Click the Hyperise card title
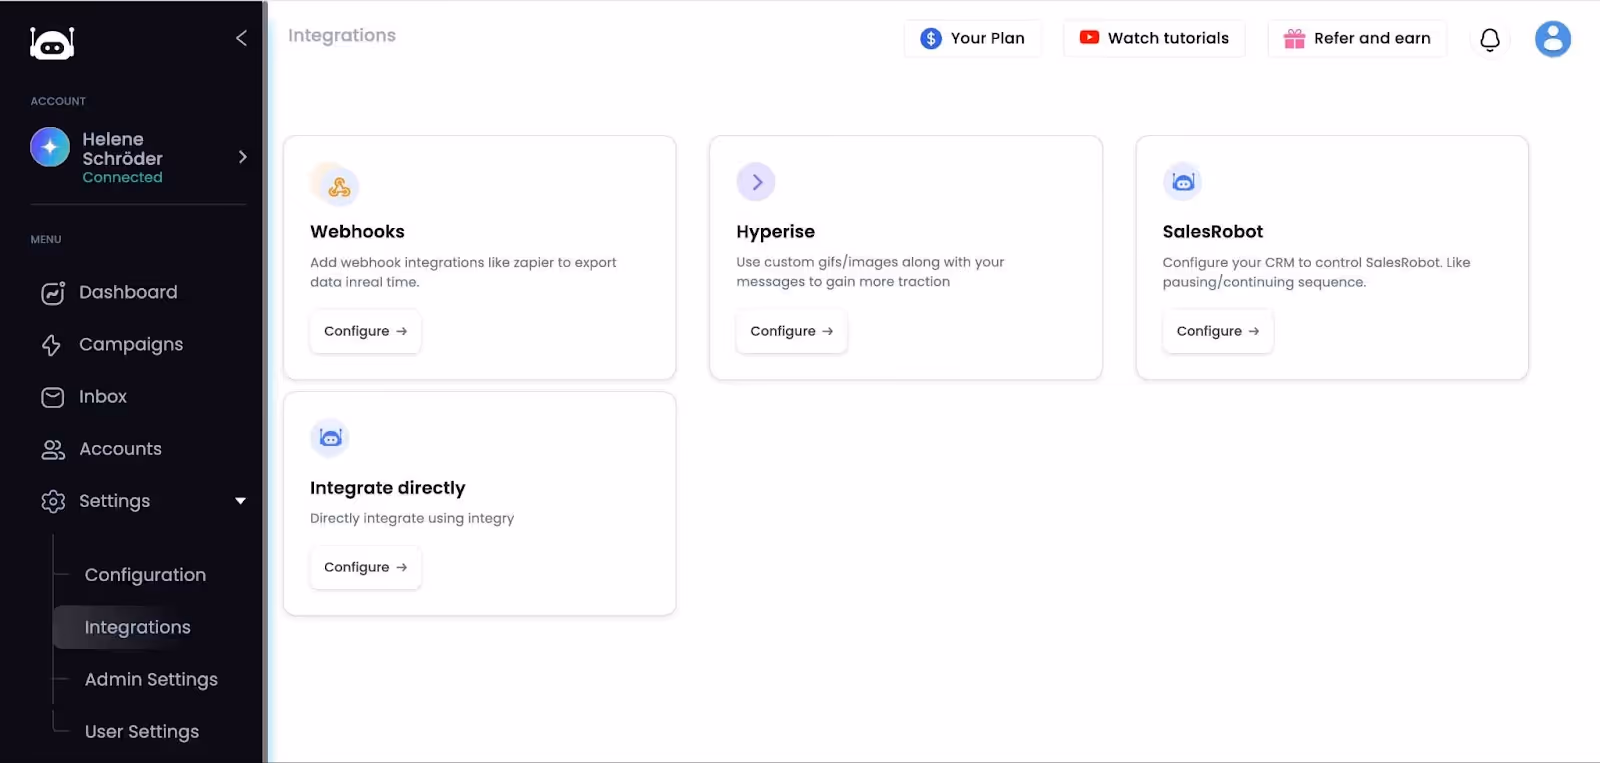The image size is (1600, 763). pos(775,232)
